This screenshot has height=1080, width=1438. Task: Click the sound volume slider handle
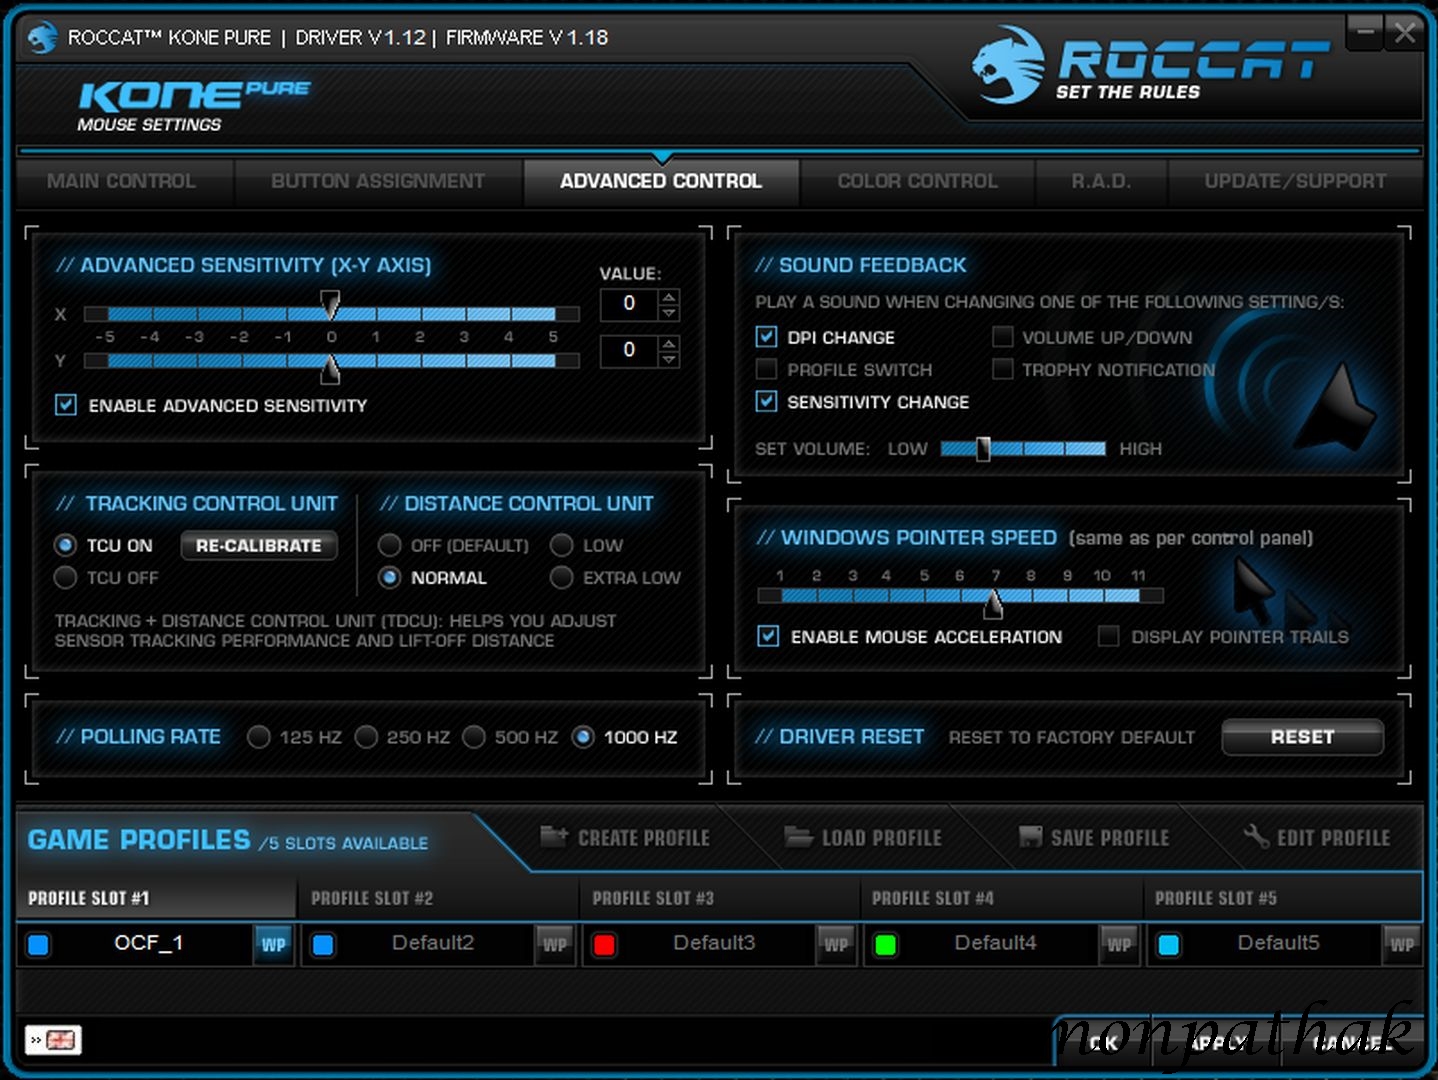coord(983,449)
